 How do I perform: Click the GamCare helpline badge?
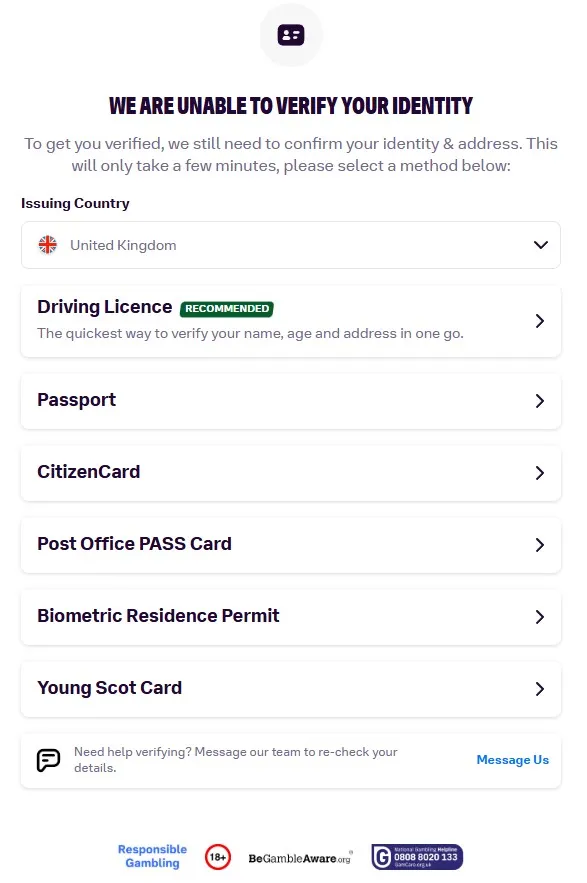(x=417, y=857)
